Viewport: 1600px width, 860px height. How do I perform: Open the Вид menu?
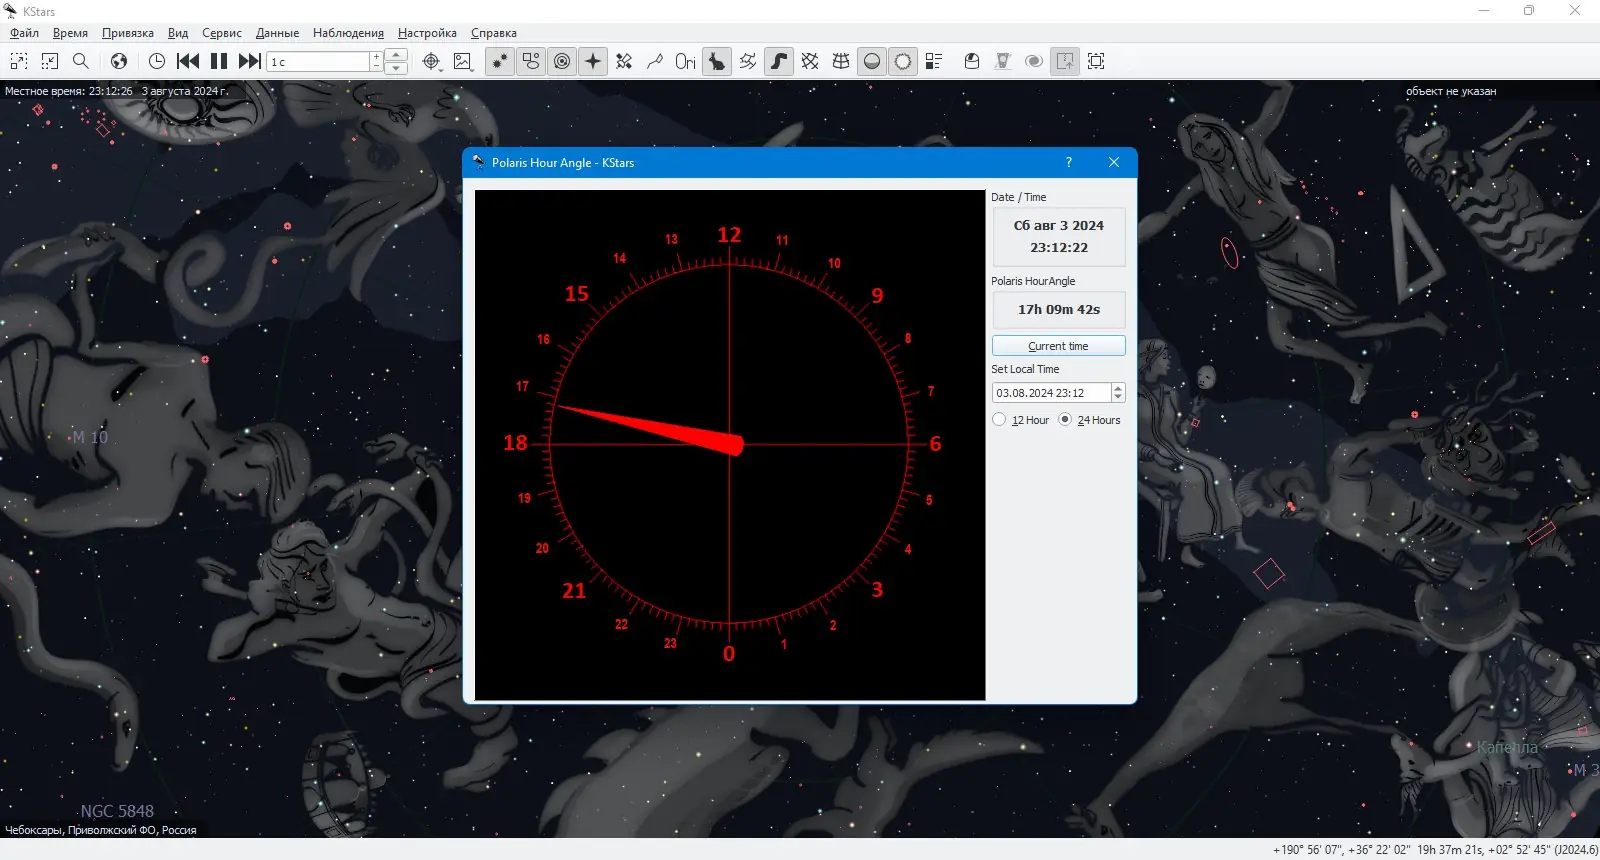pos(178,33)
